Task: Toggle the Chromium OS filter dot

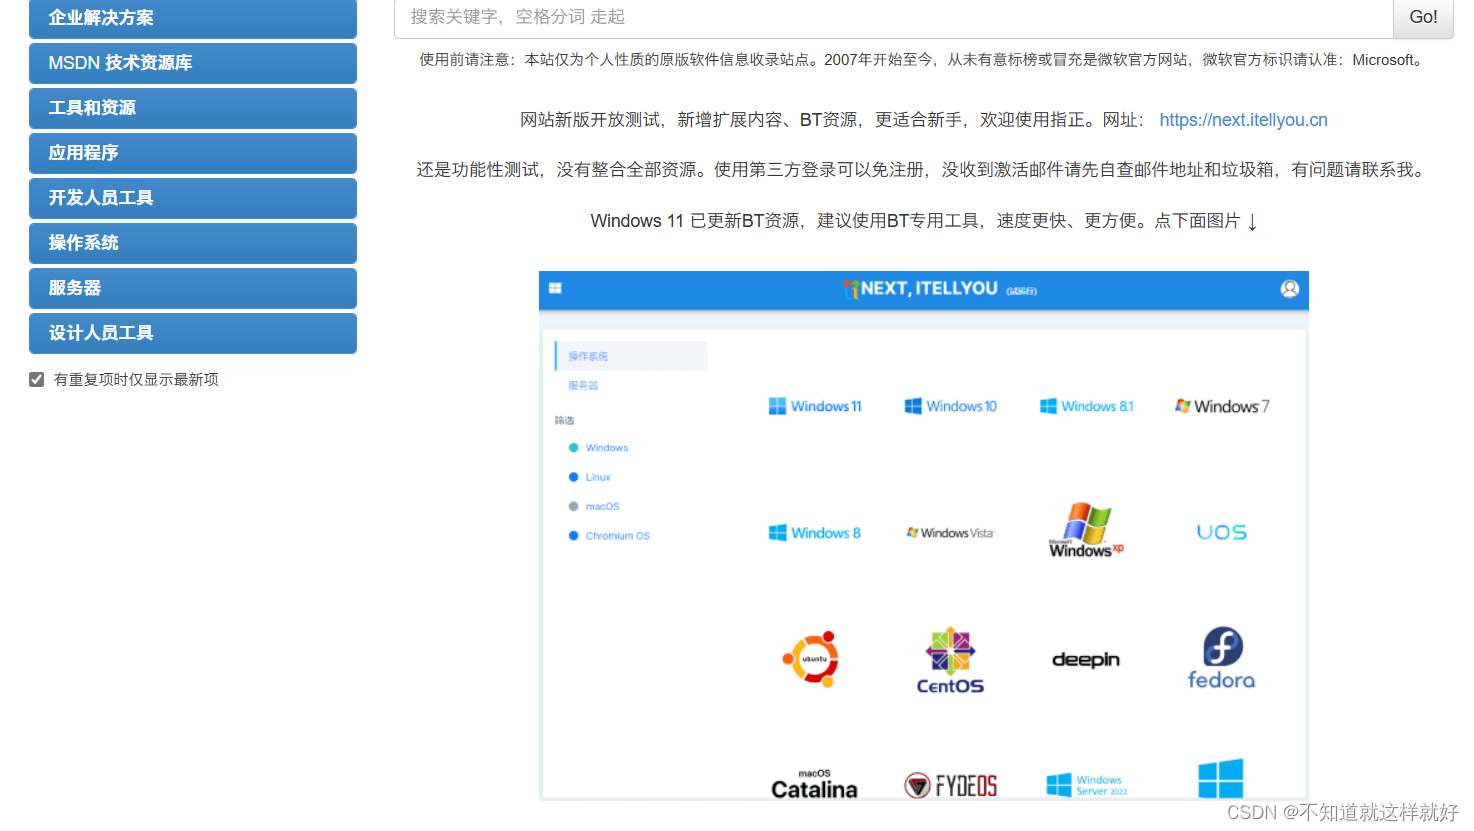Action: click(573, 536)
